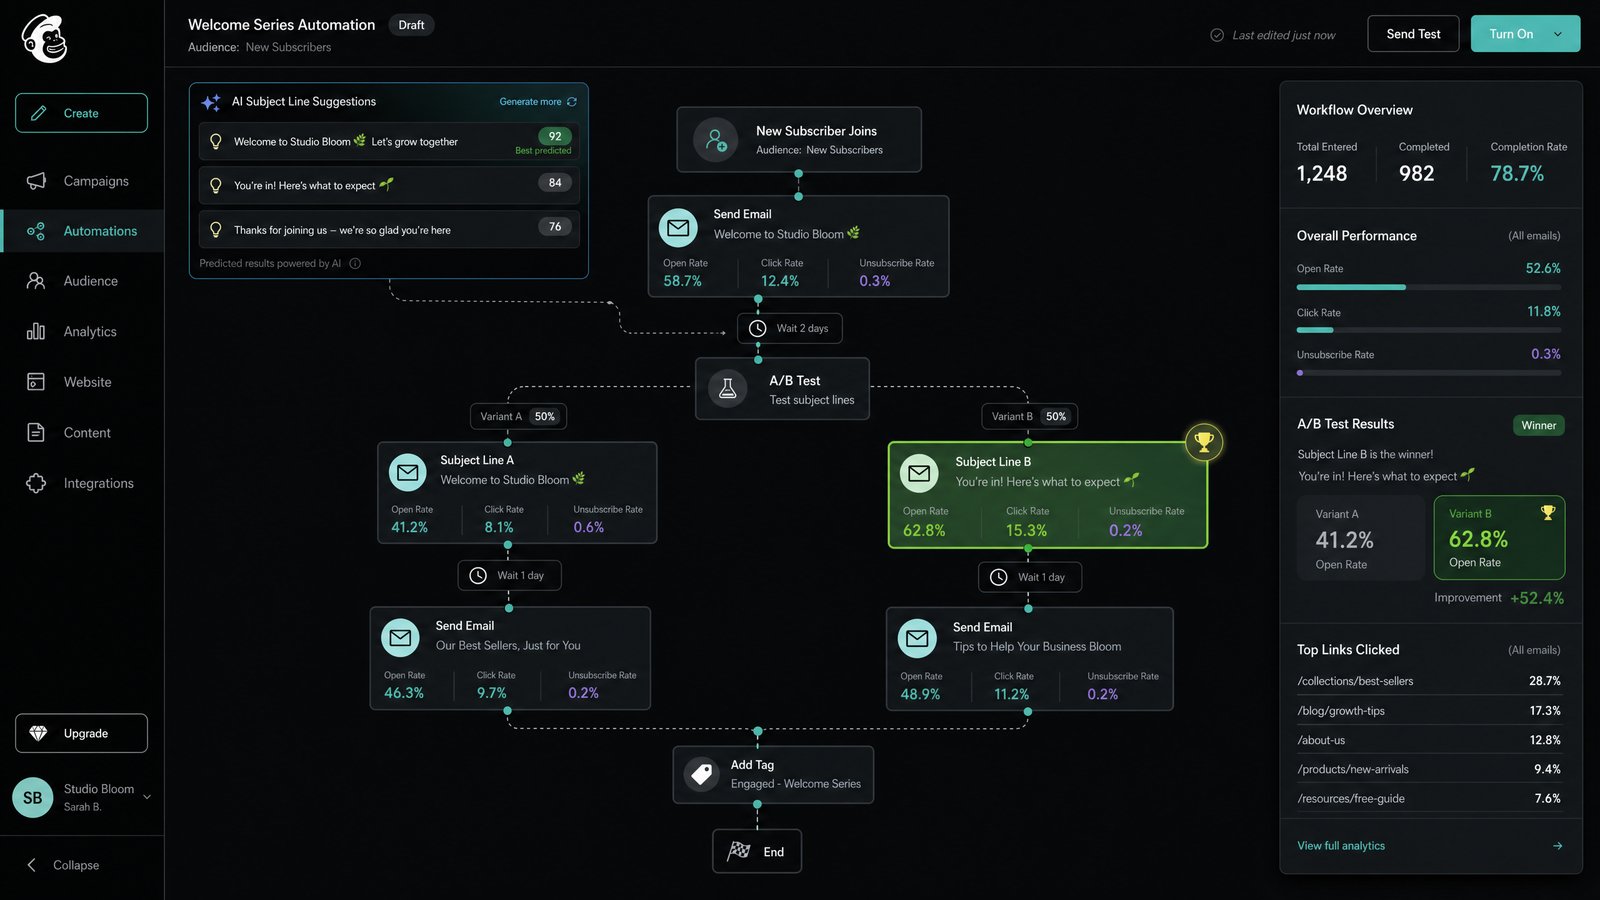Click the +52.4% Improvement value
This screenshot has height=900, width=1600.
(x=1537, y=598)
